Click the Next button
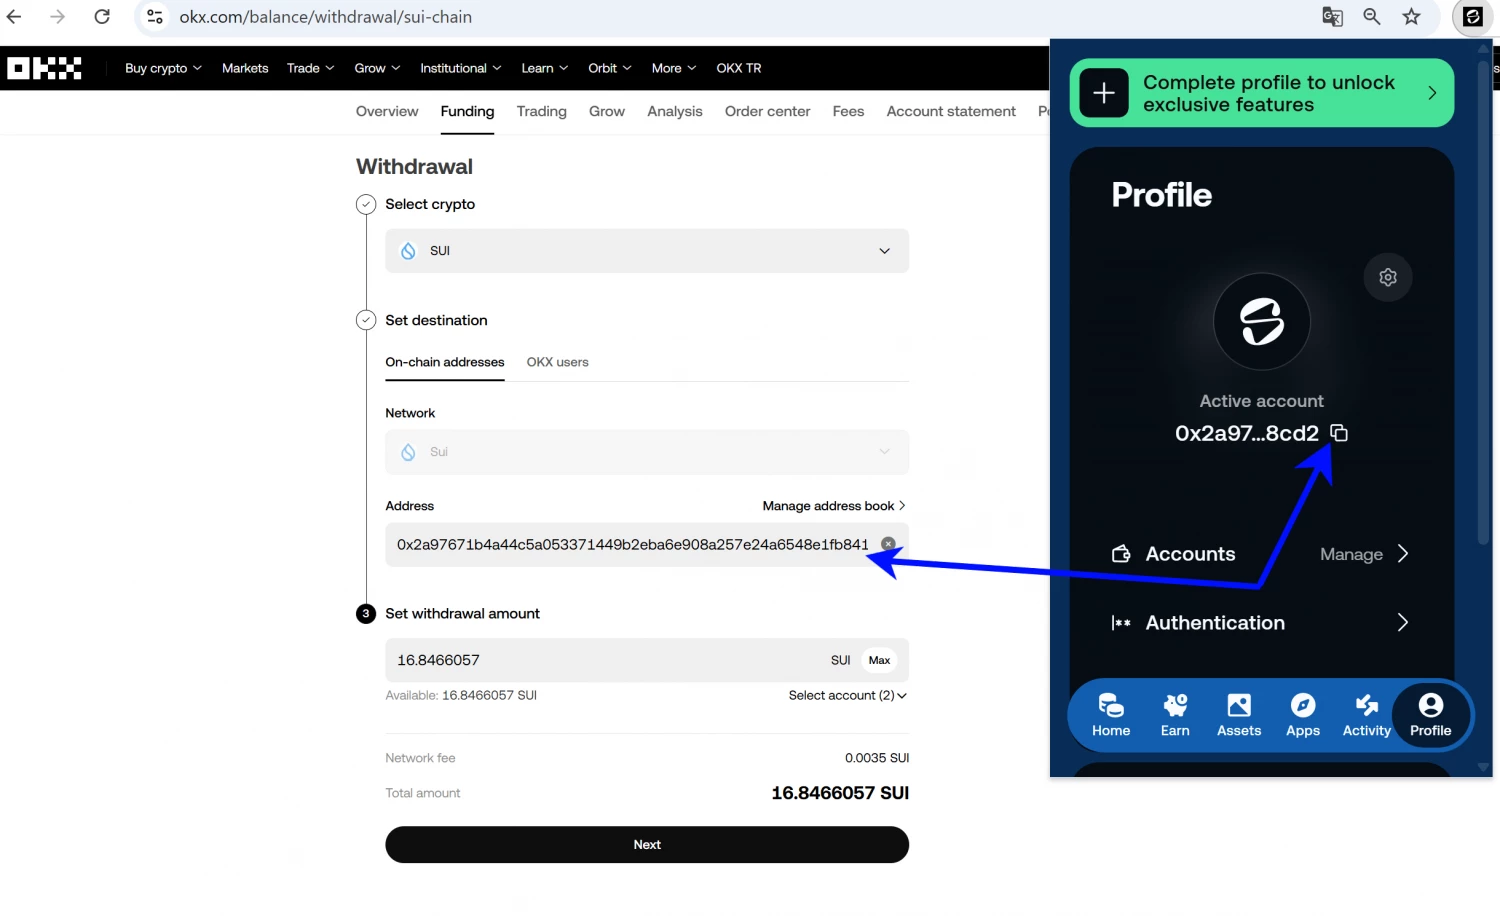This screenshot has width=1500, height=916. click(x=647, y=845)
